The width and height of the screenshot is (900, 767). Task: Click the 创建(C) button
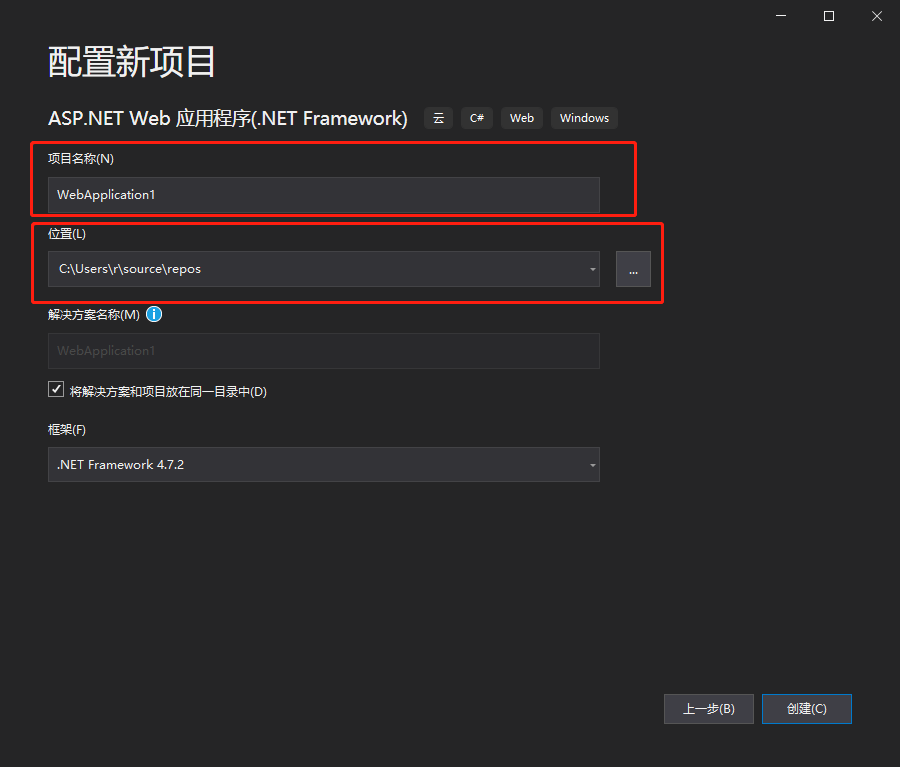pyautogui.click(x=806, y=709)
